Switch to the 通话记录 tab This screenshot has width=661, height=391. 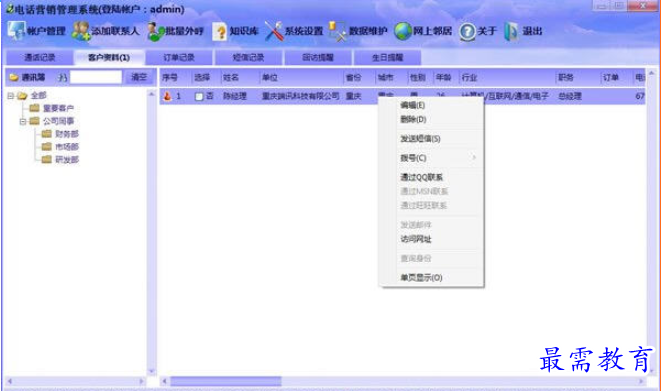pos(40,57)
